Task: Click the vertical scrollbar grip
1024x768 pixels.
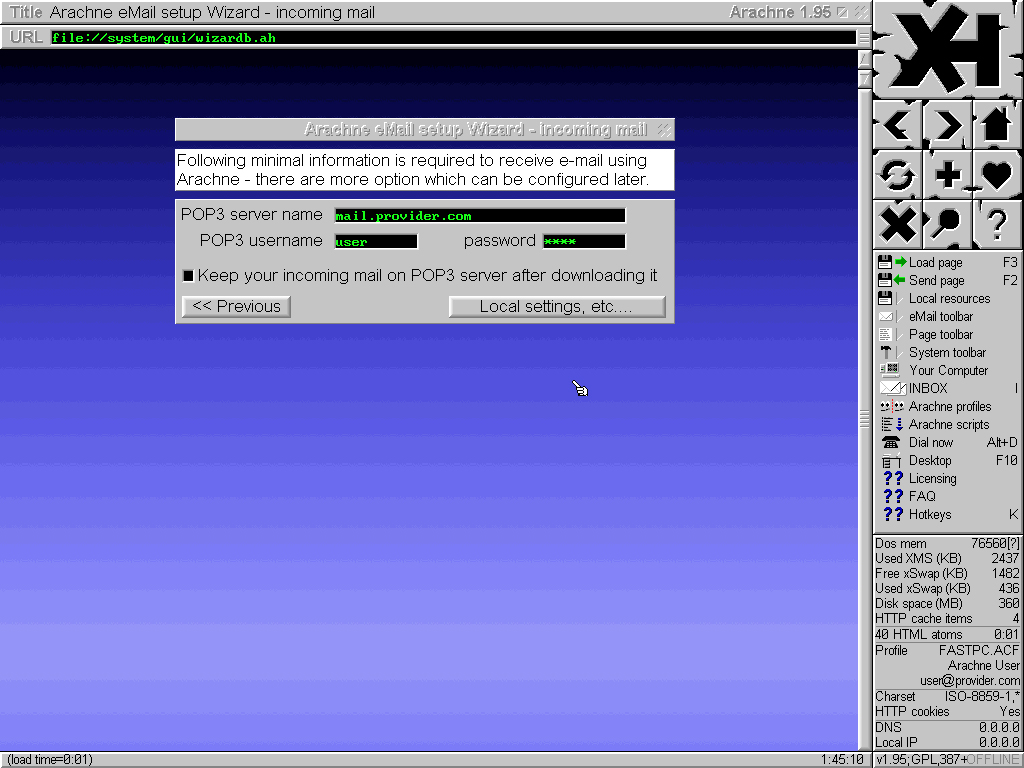Action: click(x=864, y=419)
